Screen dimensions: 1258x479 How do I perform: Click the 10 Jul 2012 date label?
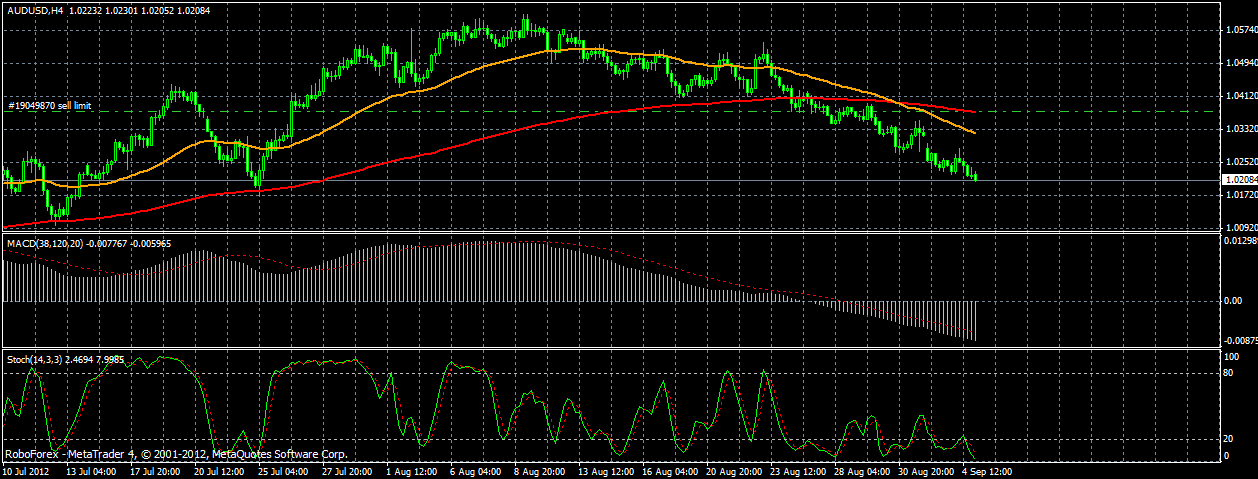(x=27, y=470)
